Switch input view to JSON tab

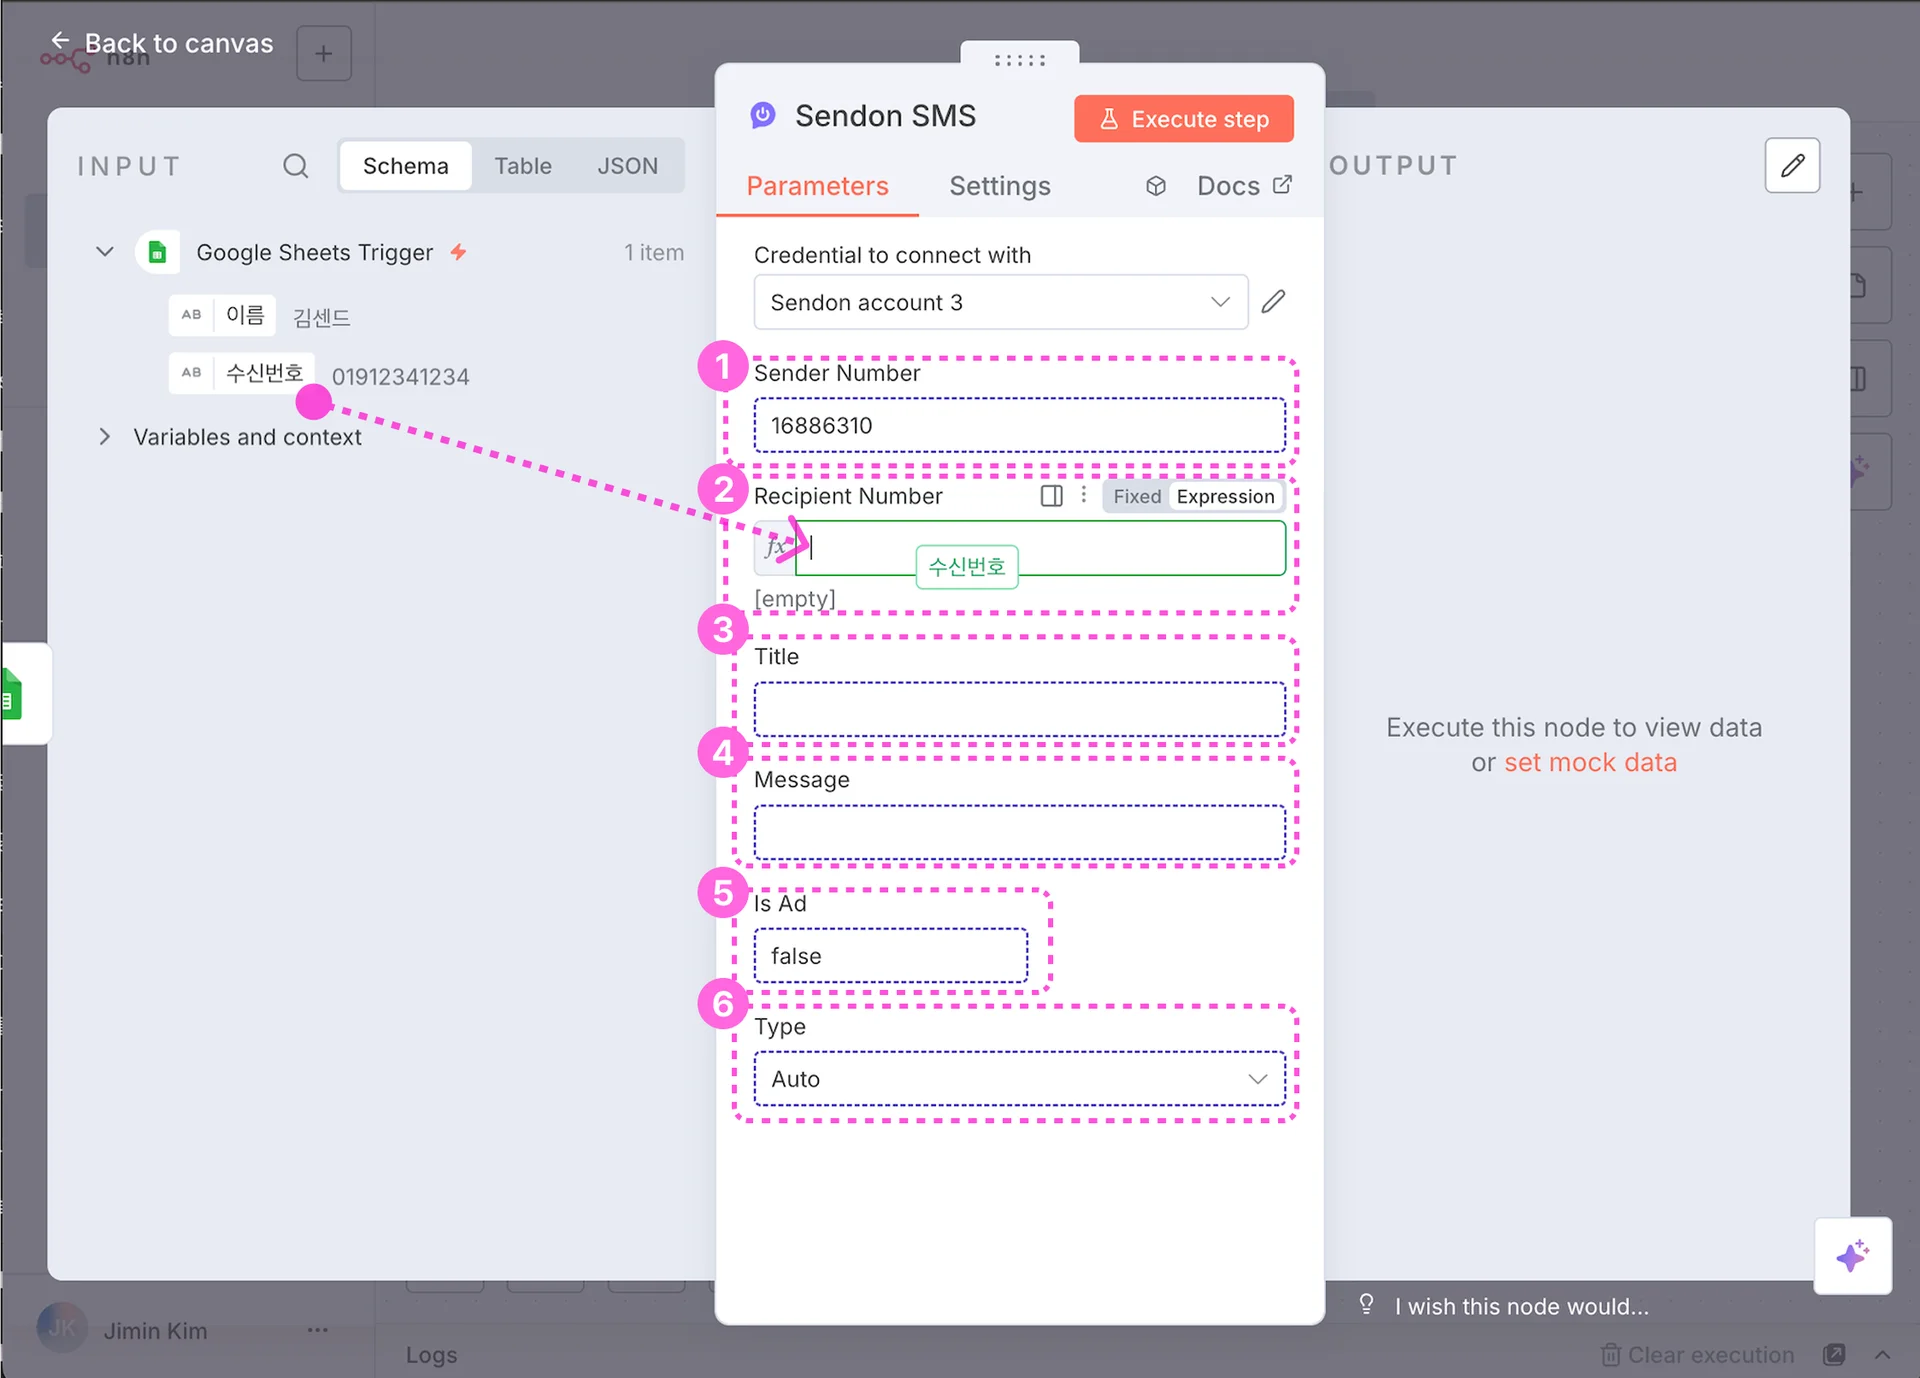coord(627,166)
